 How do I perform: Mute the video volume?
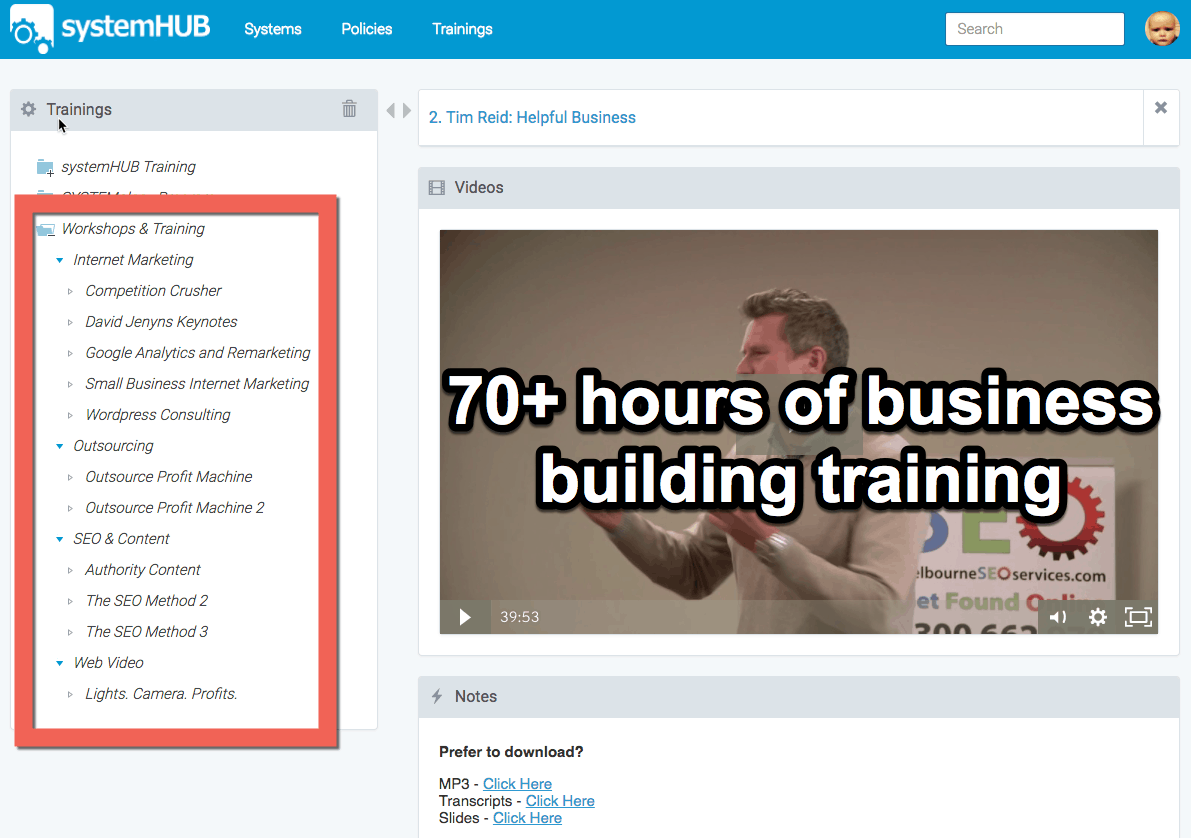[x=1058, y=617]
